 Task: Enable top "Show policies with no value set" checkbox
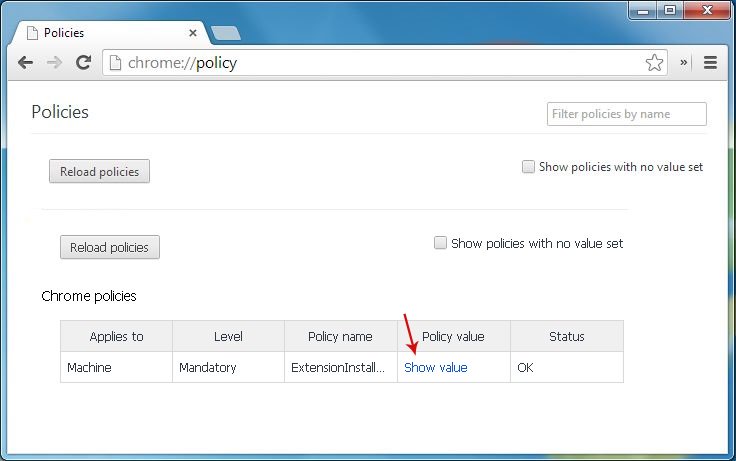pos(528,167)
